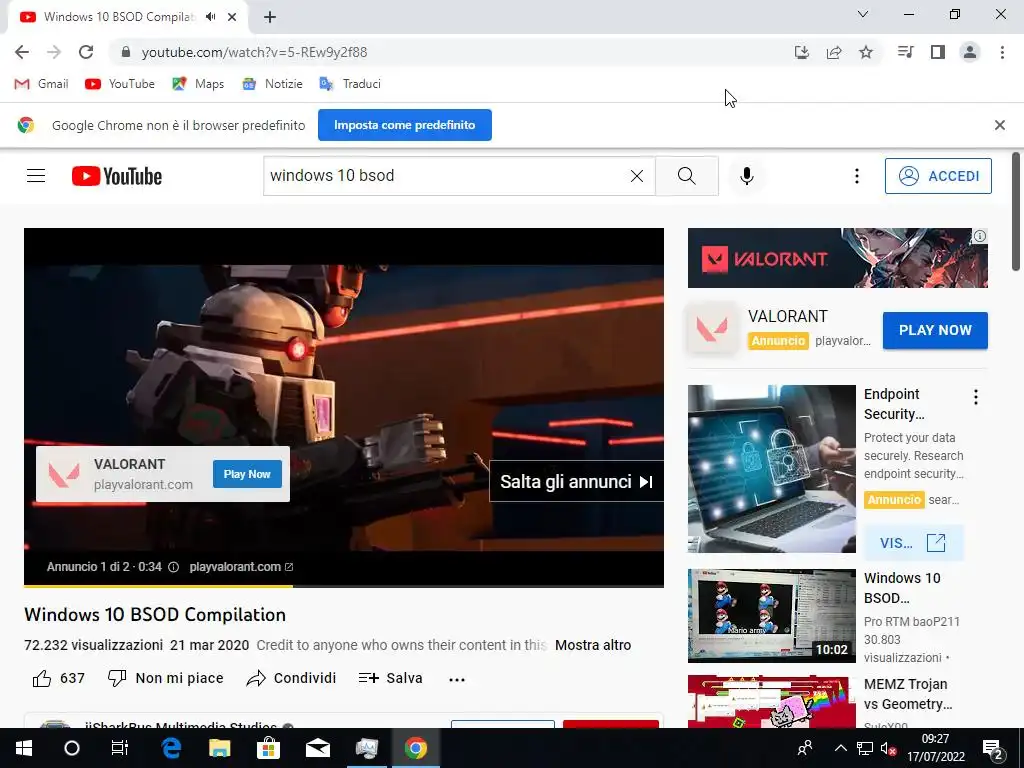
Task: Dismiss the default browser infobar
Action: [999, 125]
